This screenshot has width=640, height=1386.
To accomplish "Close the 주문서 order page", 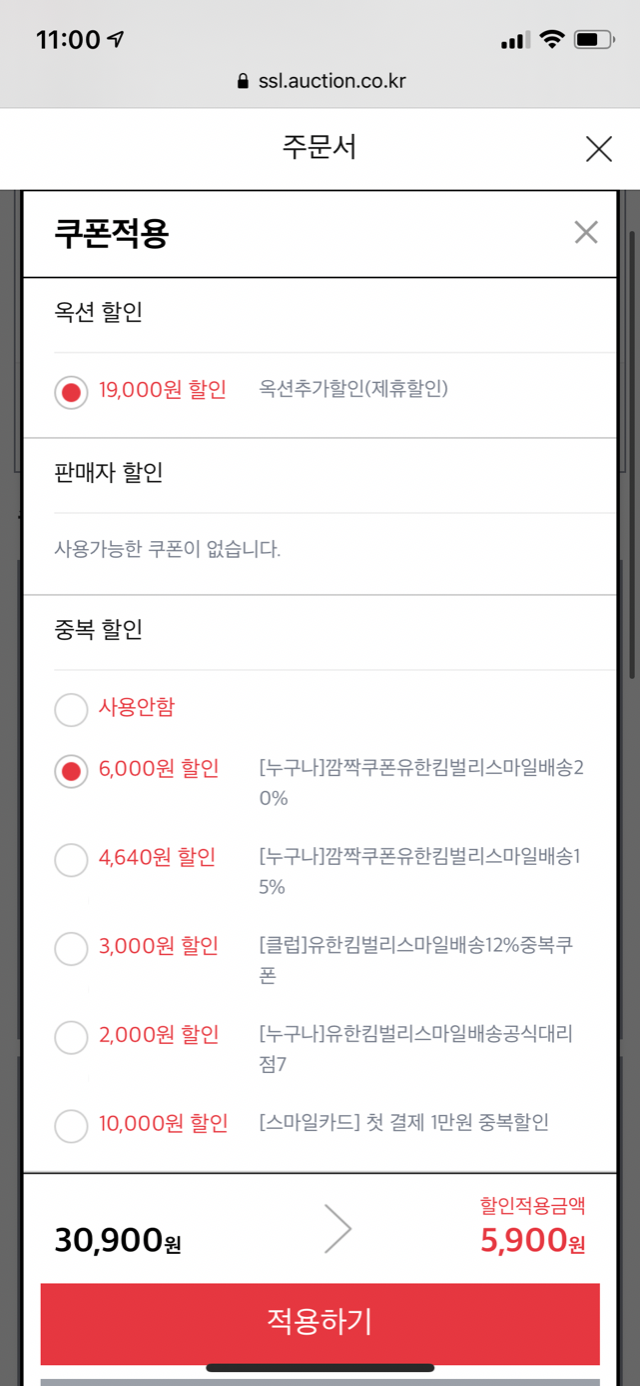I will pos(598,150).
